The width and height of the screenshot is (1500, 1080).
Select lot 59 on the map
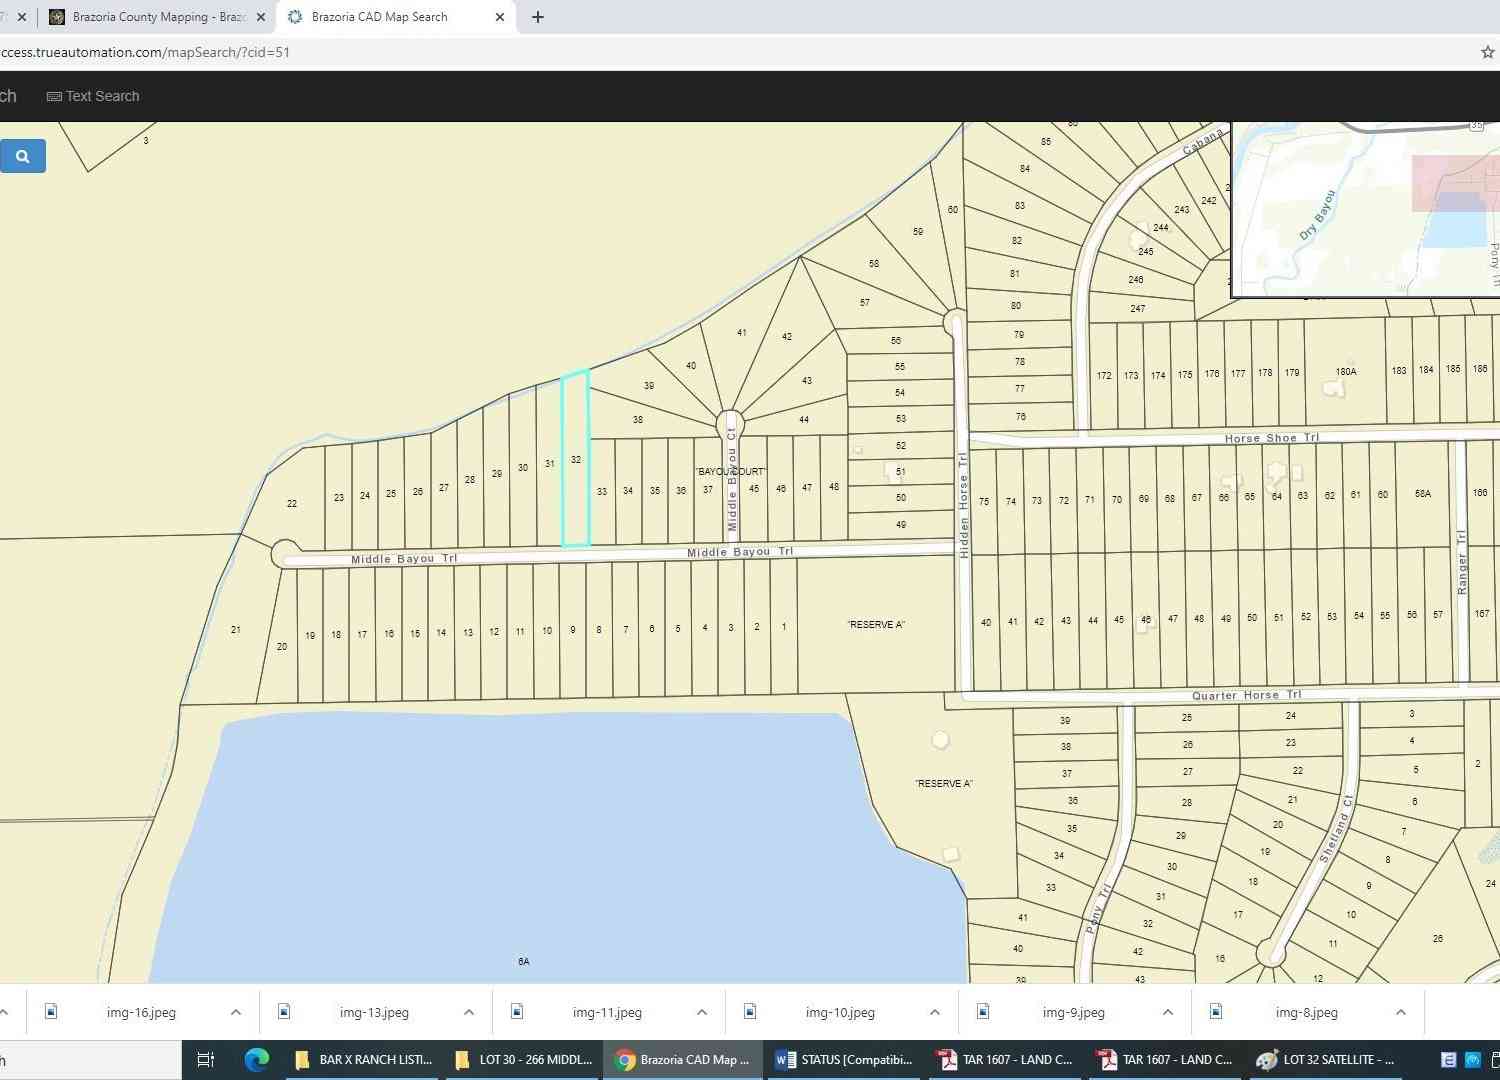(918, 232)
